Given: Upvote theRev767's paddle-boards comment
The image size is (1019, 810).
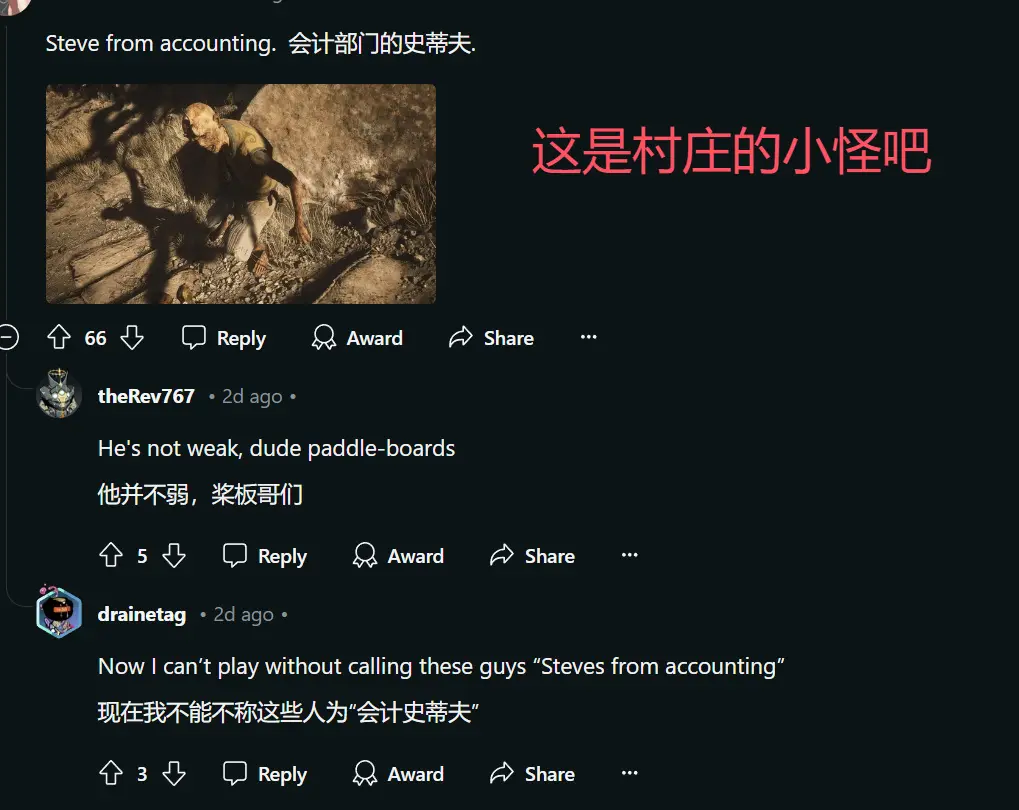Looking at the screenshot, I should (111, 555).
